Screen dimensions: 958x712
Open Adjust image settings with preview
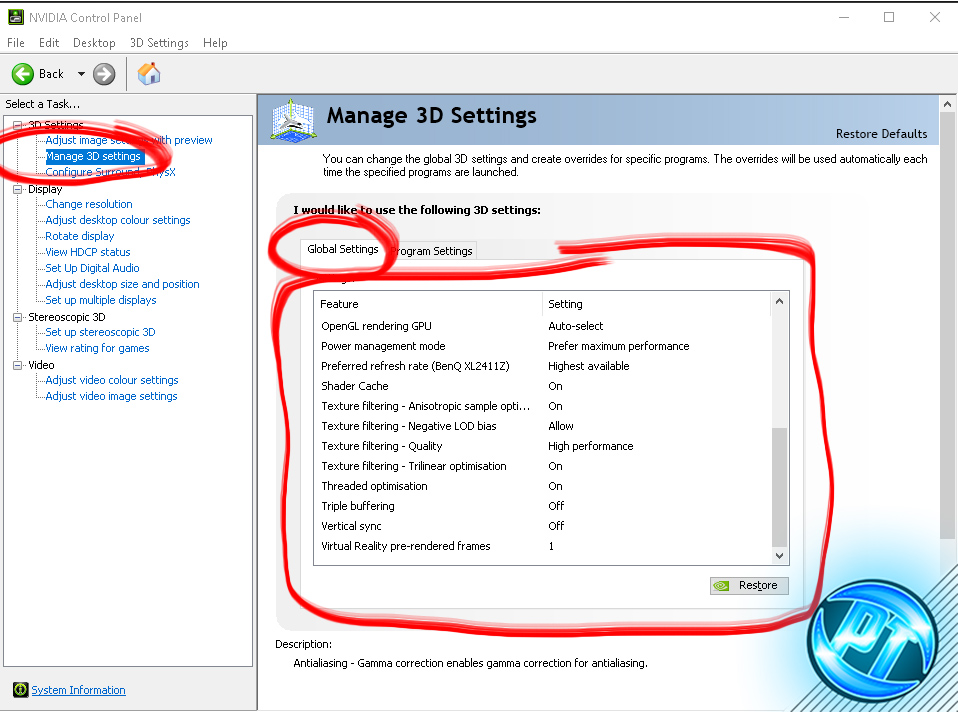[x=129, y=141]
